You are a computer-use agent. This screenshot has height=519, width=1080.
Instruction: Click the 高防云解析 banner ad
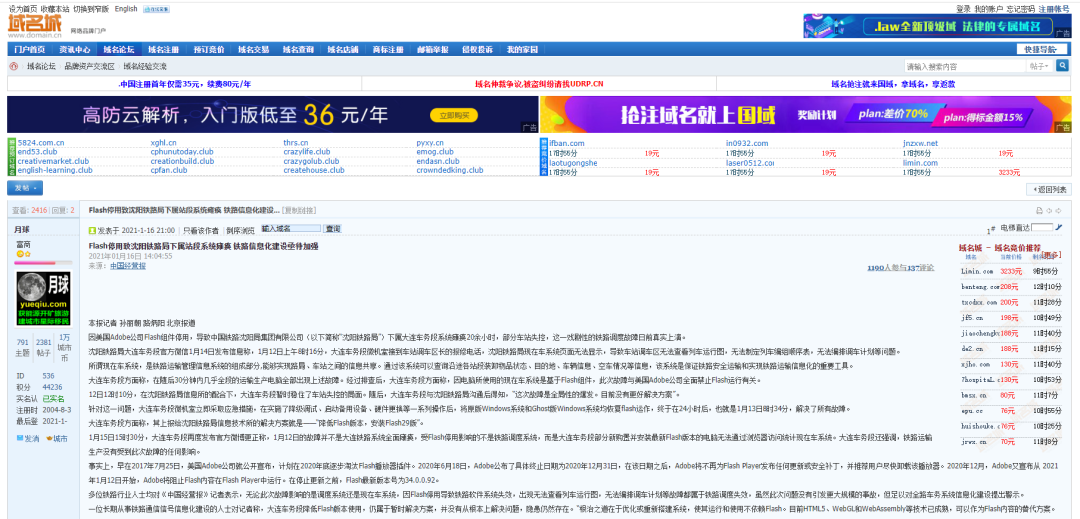coord(273,114)
